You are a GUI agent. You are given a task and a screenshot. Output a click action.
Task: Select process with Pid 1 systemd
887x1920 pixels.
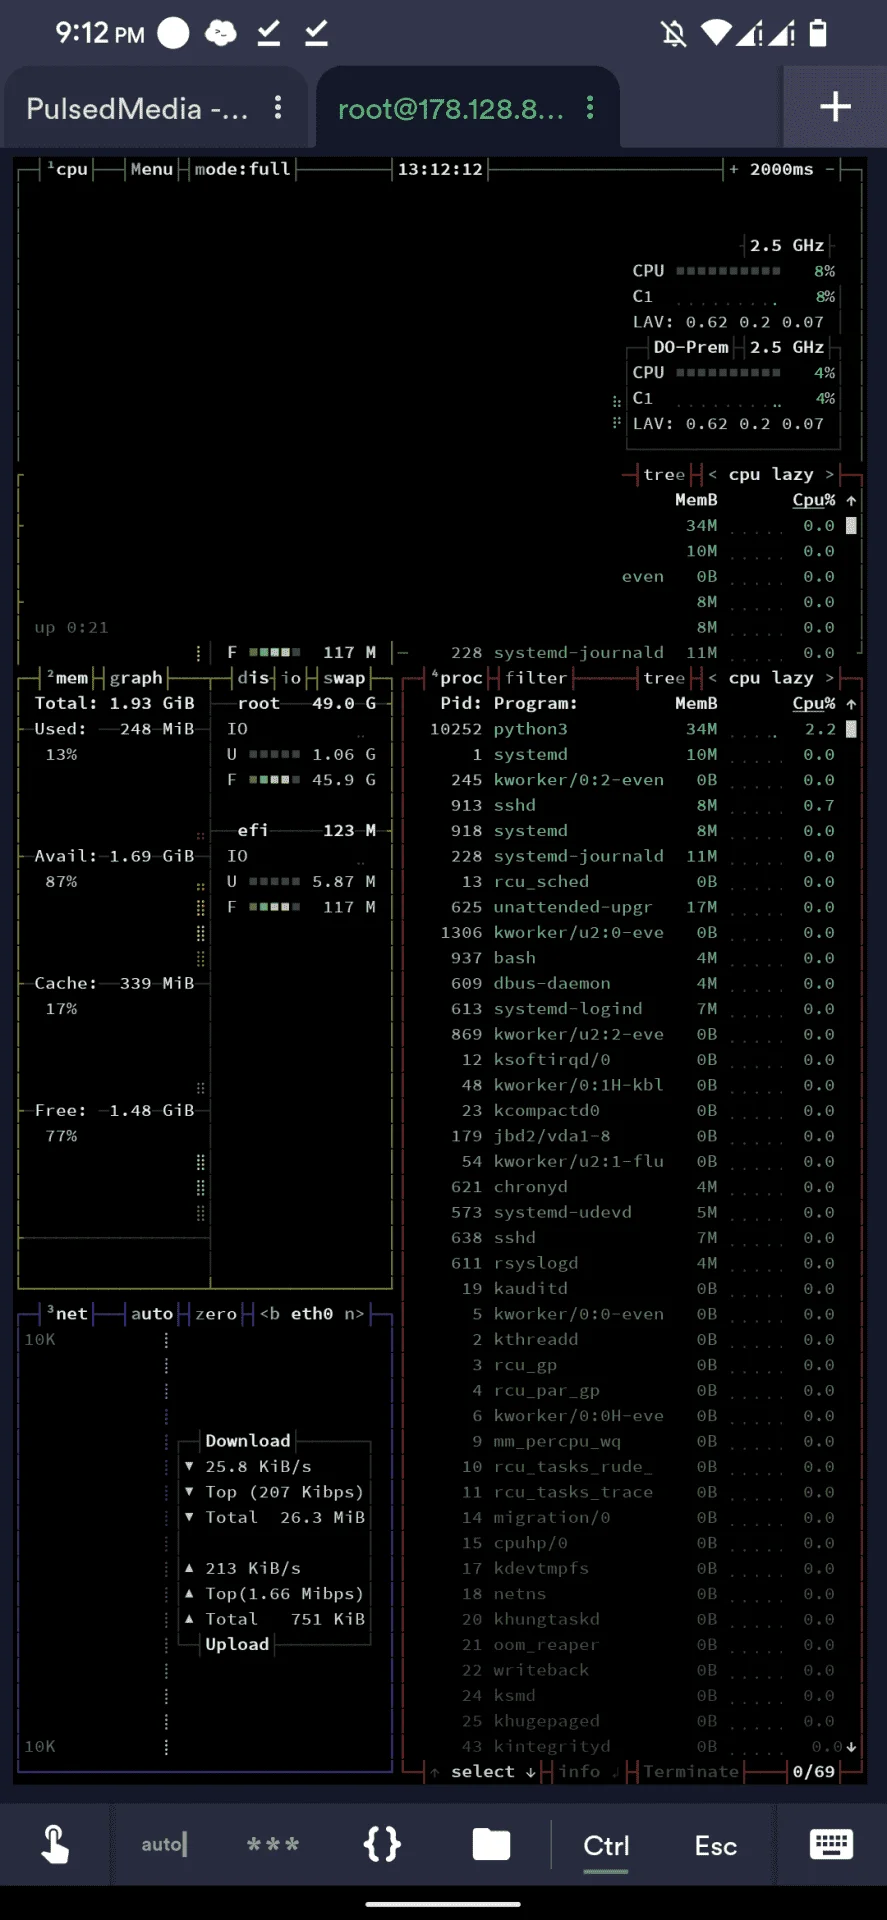pyautogui.click(x=632, y=755)
